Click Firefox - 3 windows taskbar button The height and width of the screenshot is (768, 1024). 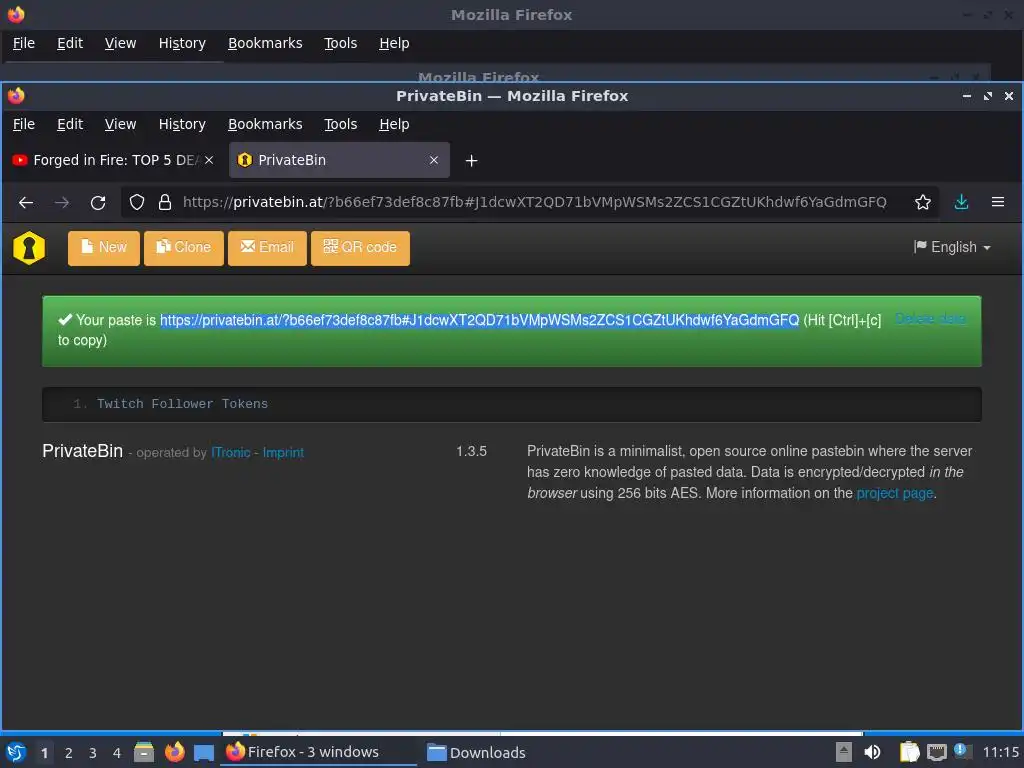point(319,752)
